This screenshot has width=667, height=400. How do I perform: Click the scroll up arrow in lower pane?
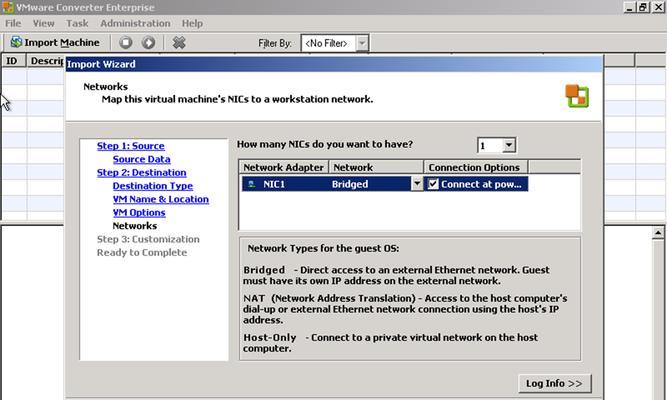click(658, 233)
